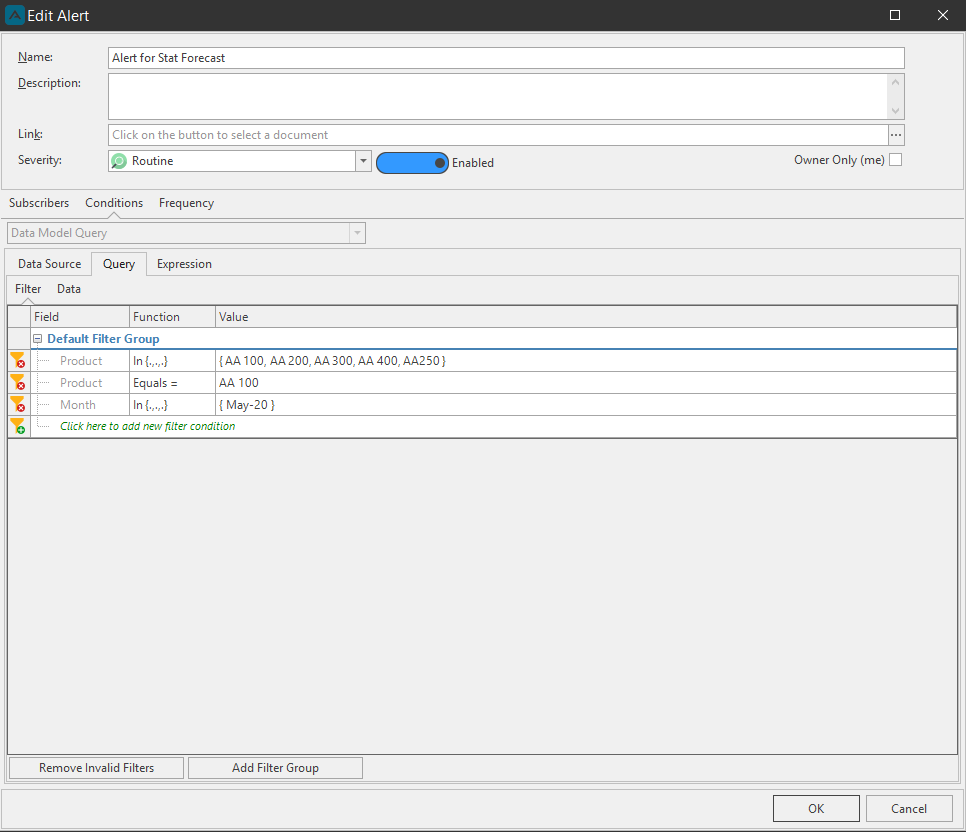The image size is (966, 832).
Task: Click Add Filter Group button
Action: click(x=275, y=768)
